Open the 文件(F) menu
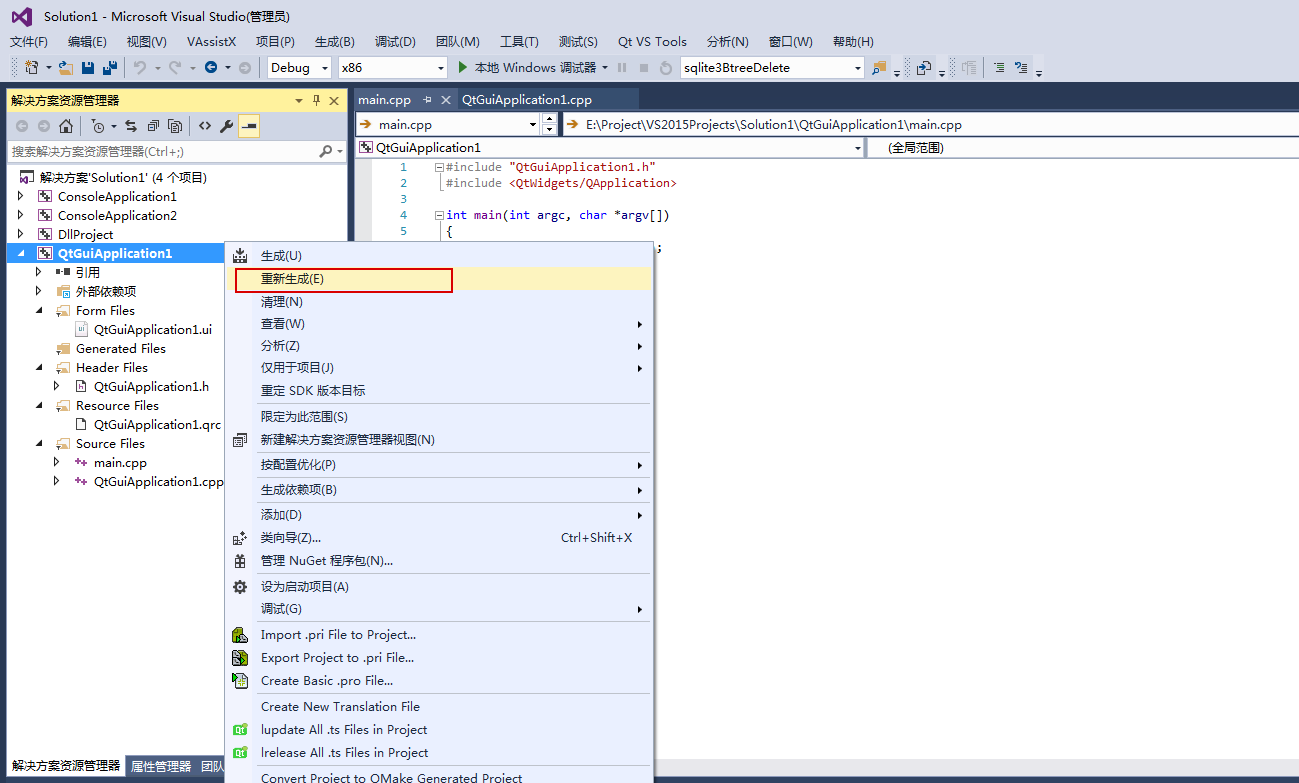The image size is (1299, 783). point(29,41)
